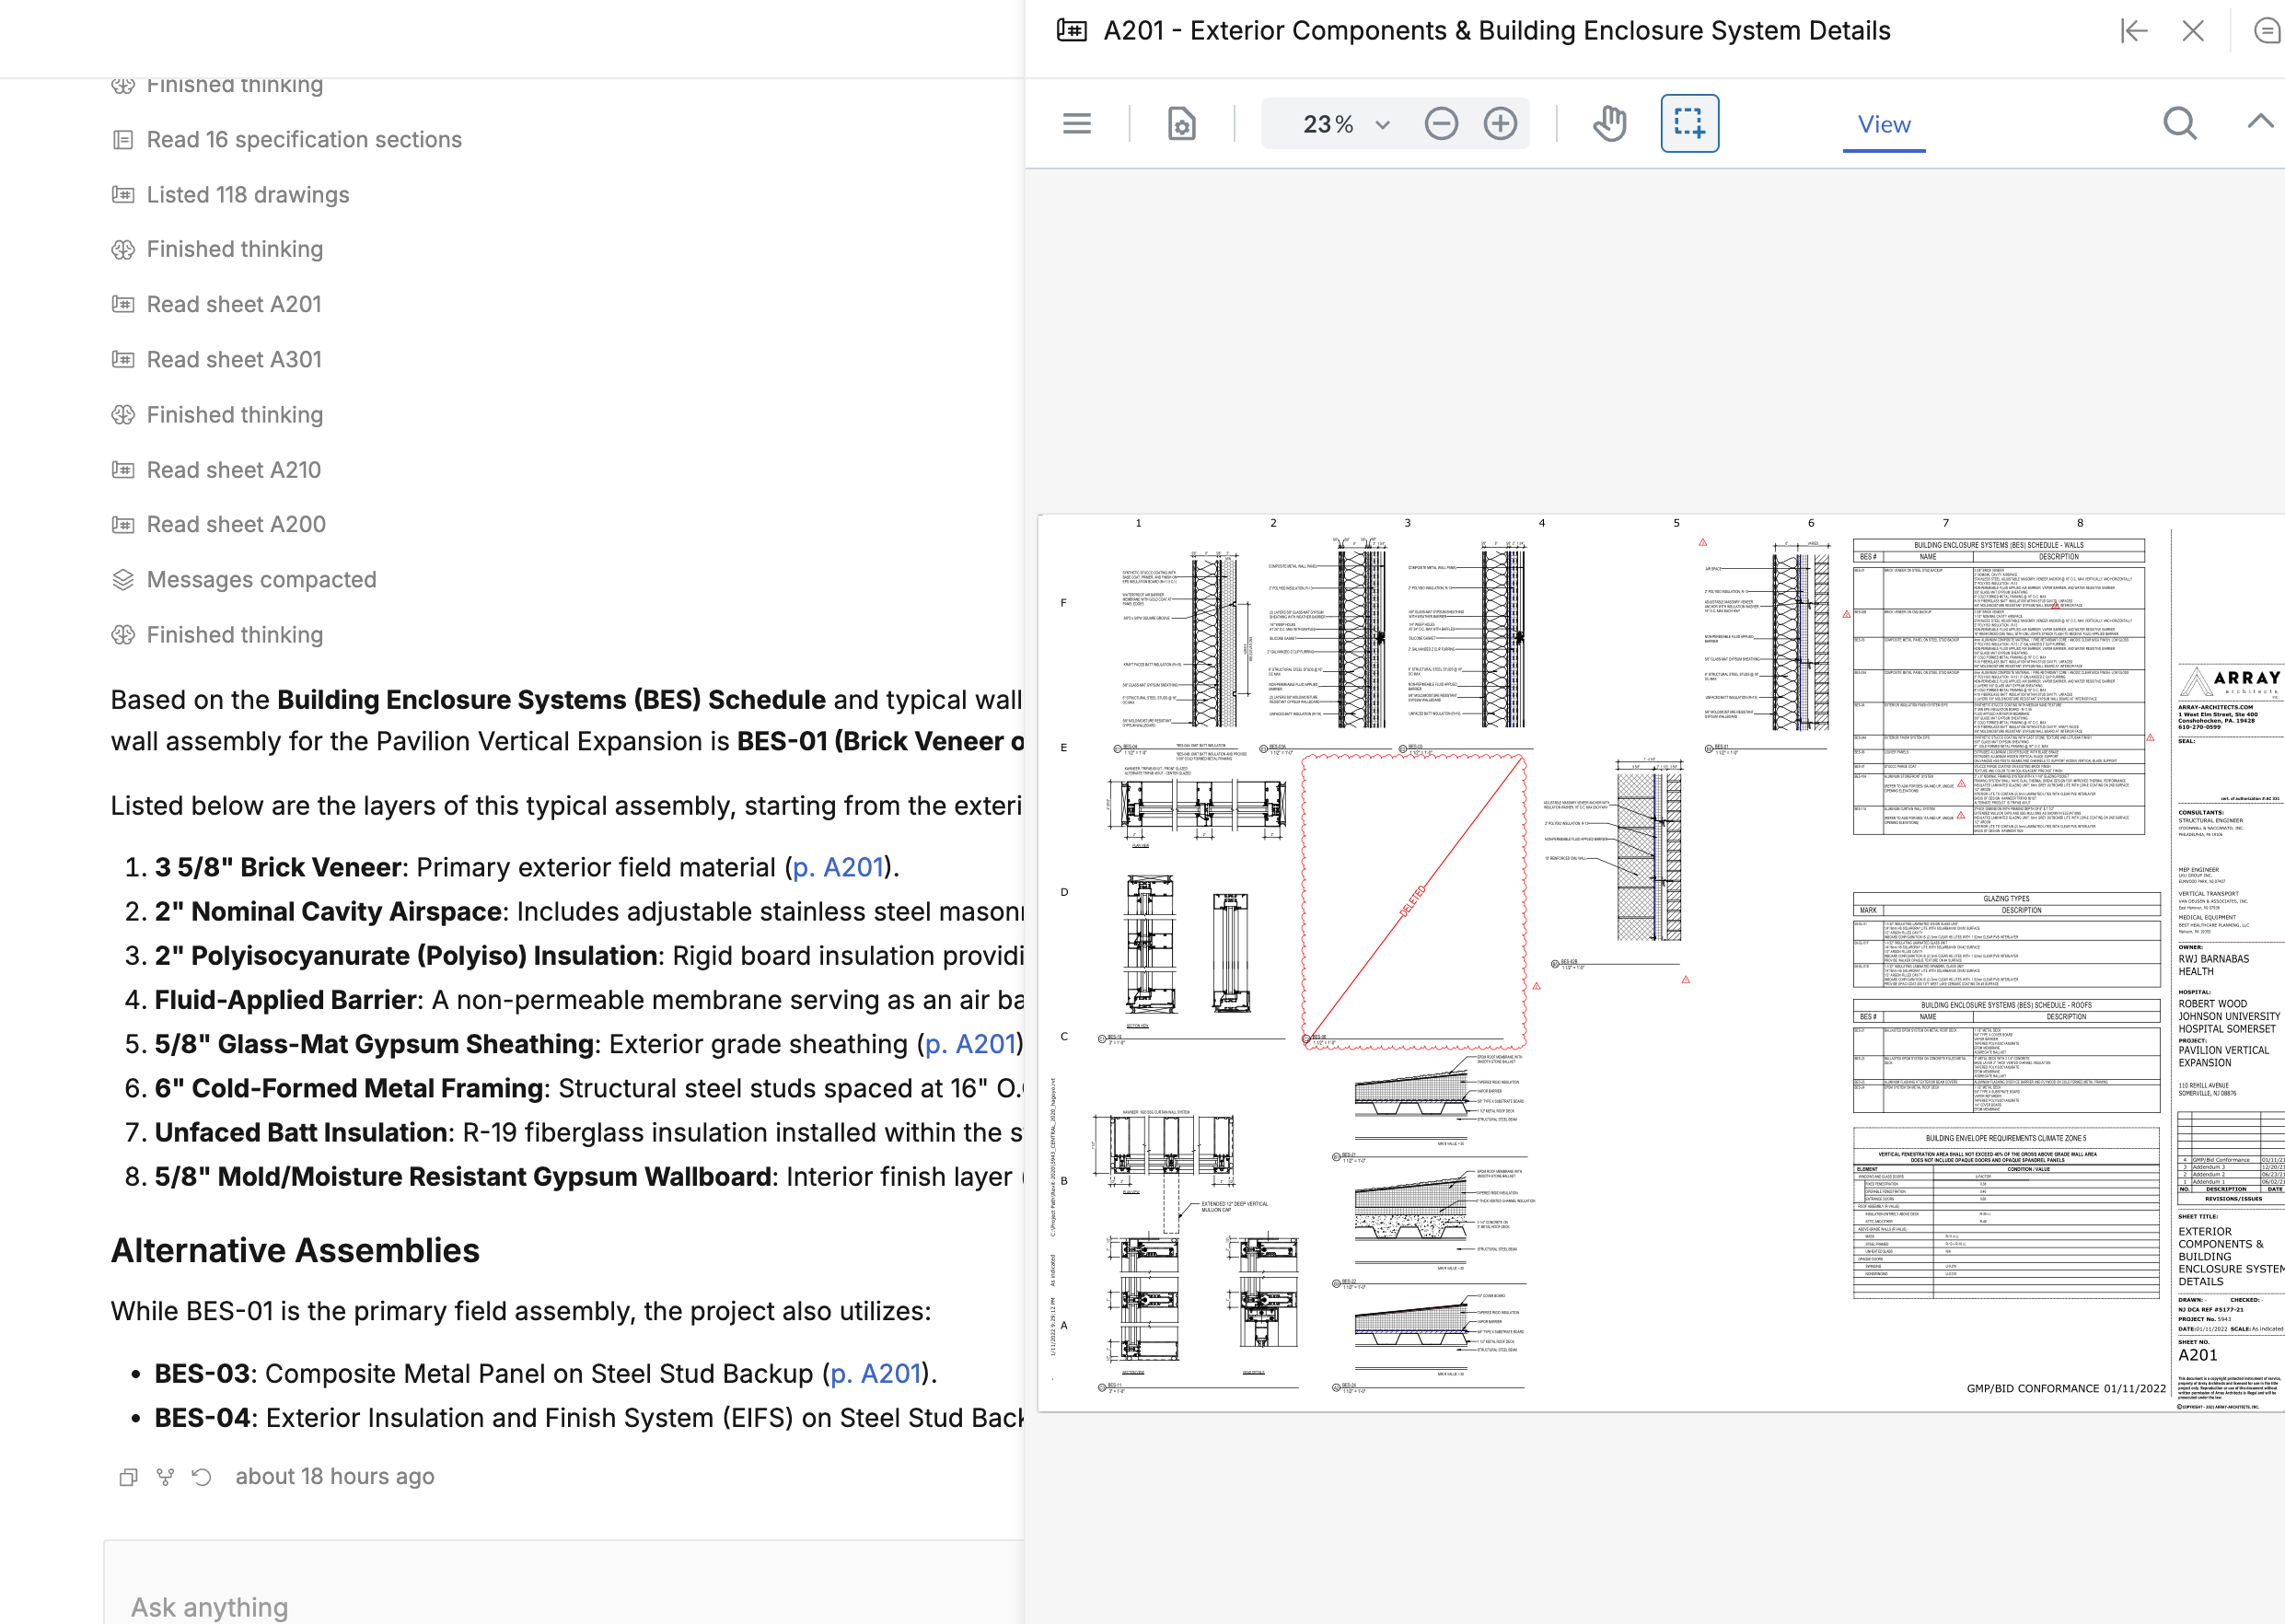Toggle the marquee area select tool
The height and width of the screenshot is (1624, 2285).
1689,124
